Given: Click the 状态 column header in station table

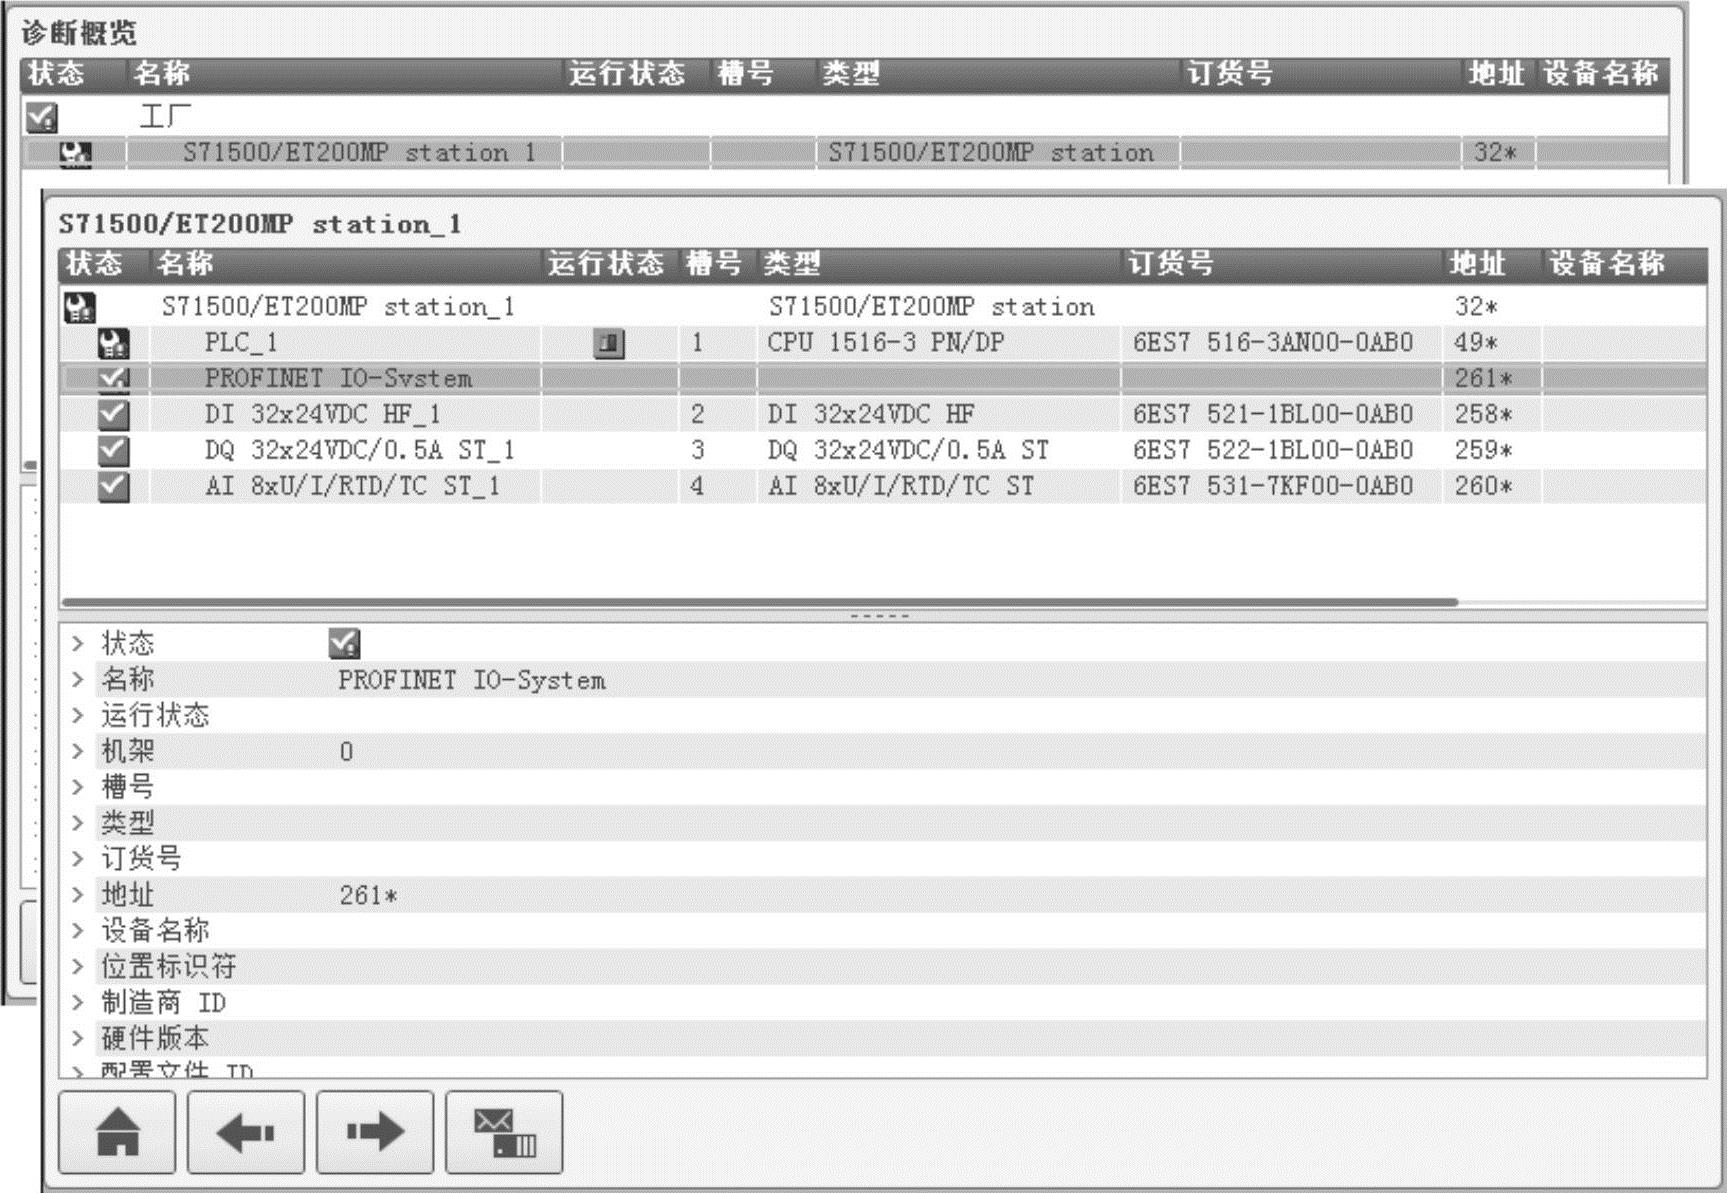Looking at the screenshot, I should 104,264.
